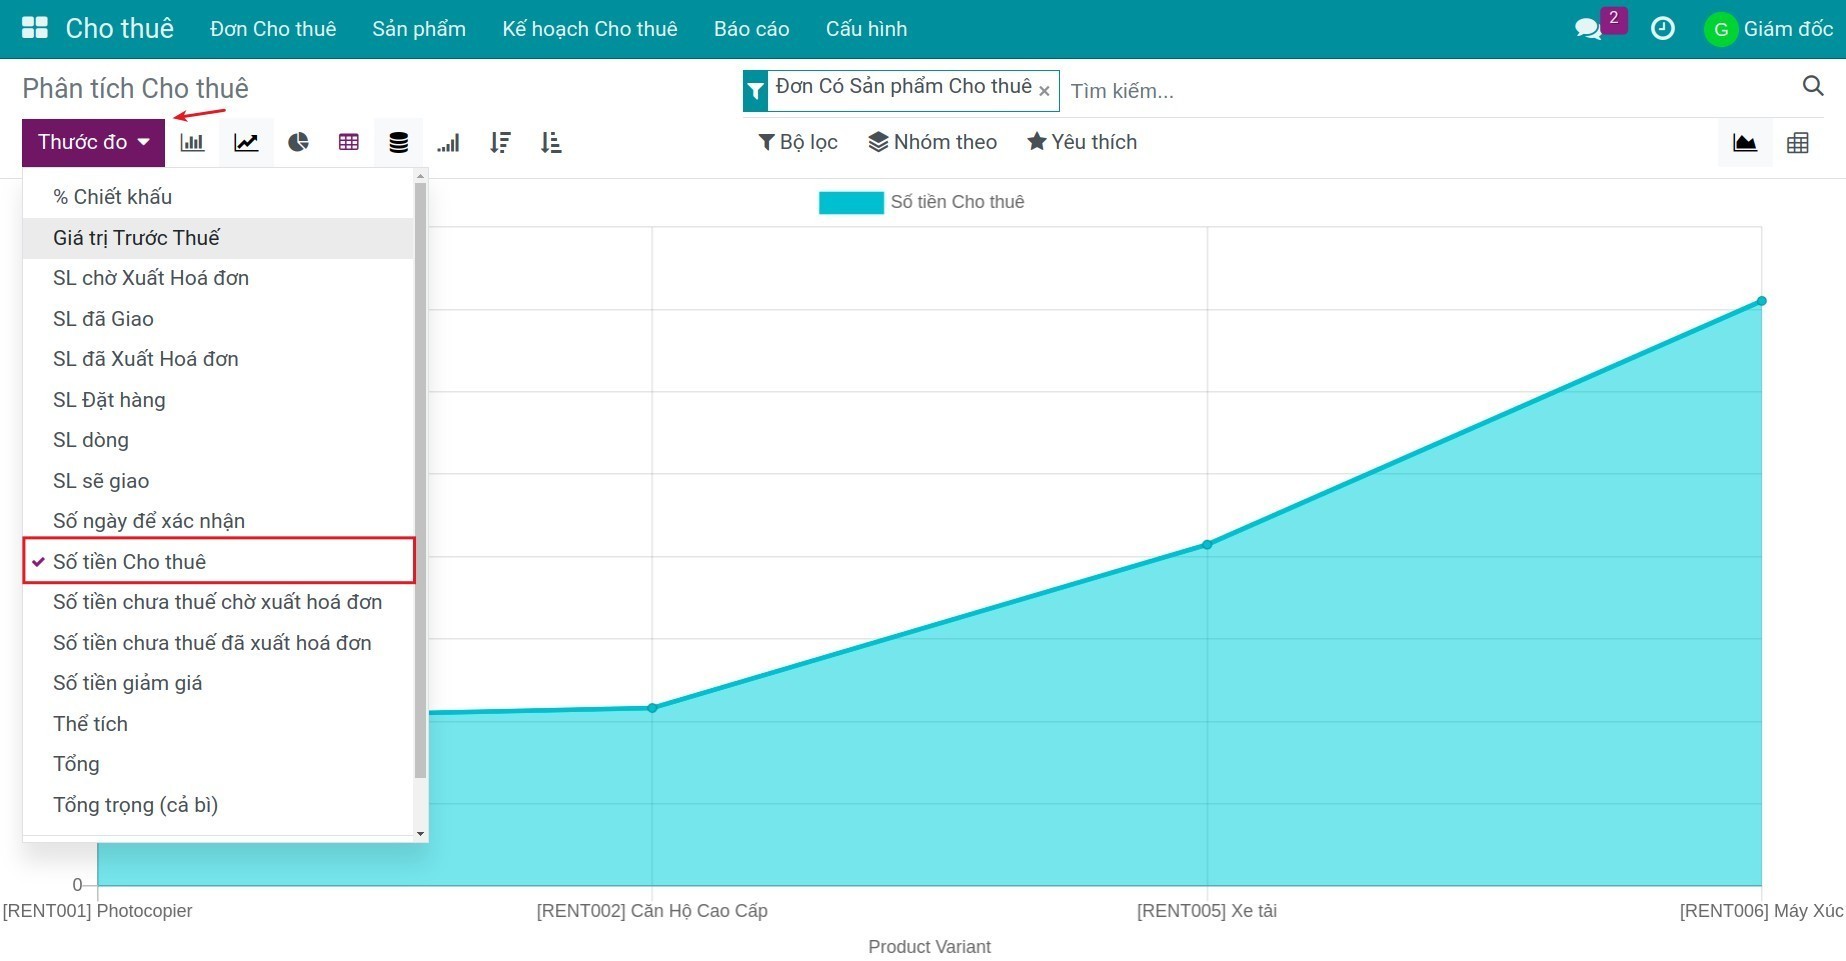Sort chart in ascending order
The image size is (1846, 961).
click(x=551, y=142)
